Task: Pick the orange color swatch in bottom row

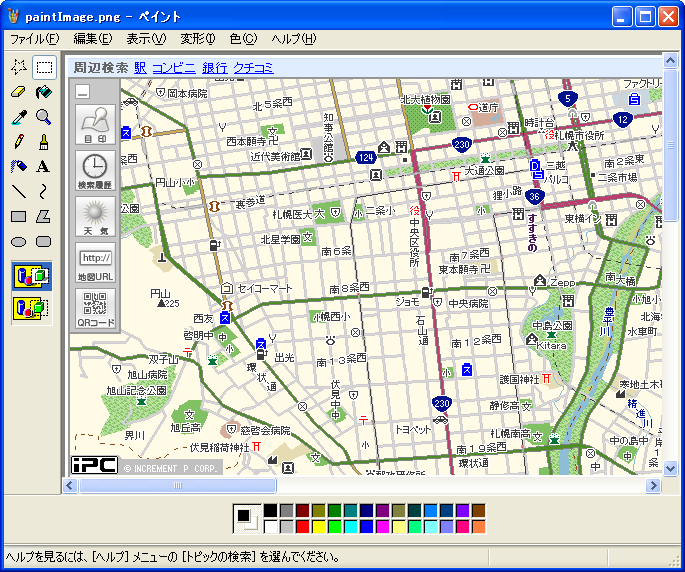Action: (479, 527)
